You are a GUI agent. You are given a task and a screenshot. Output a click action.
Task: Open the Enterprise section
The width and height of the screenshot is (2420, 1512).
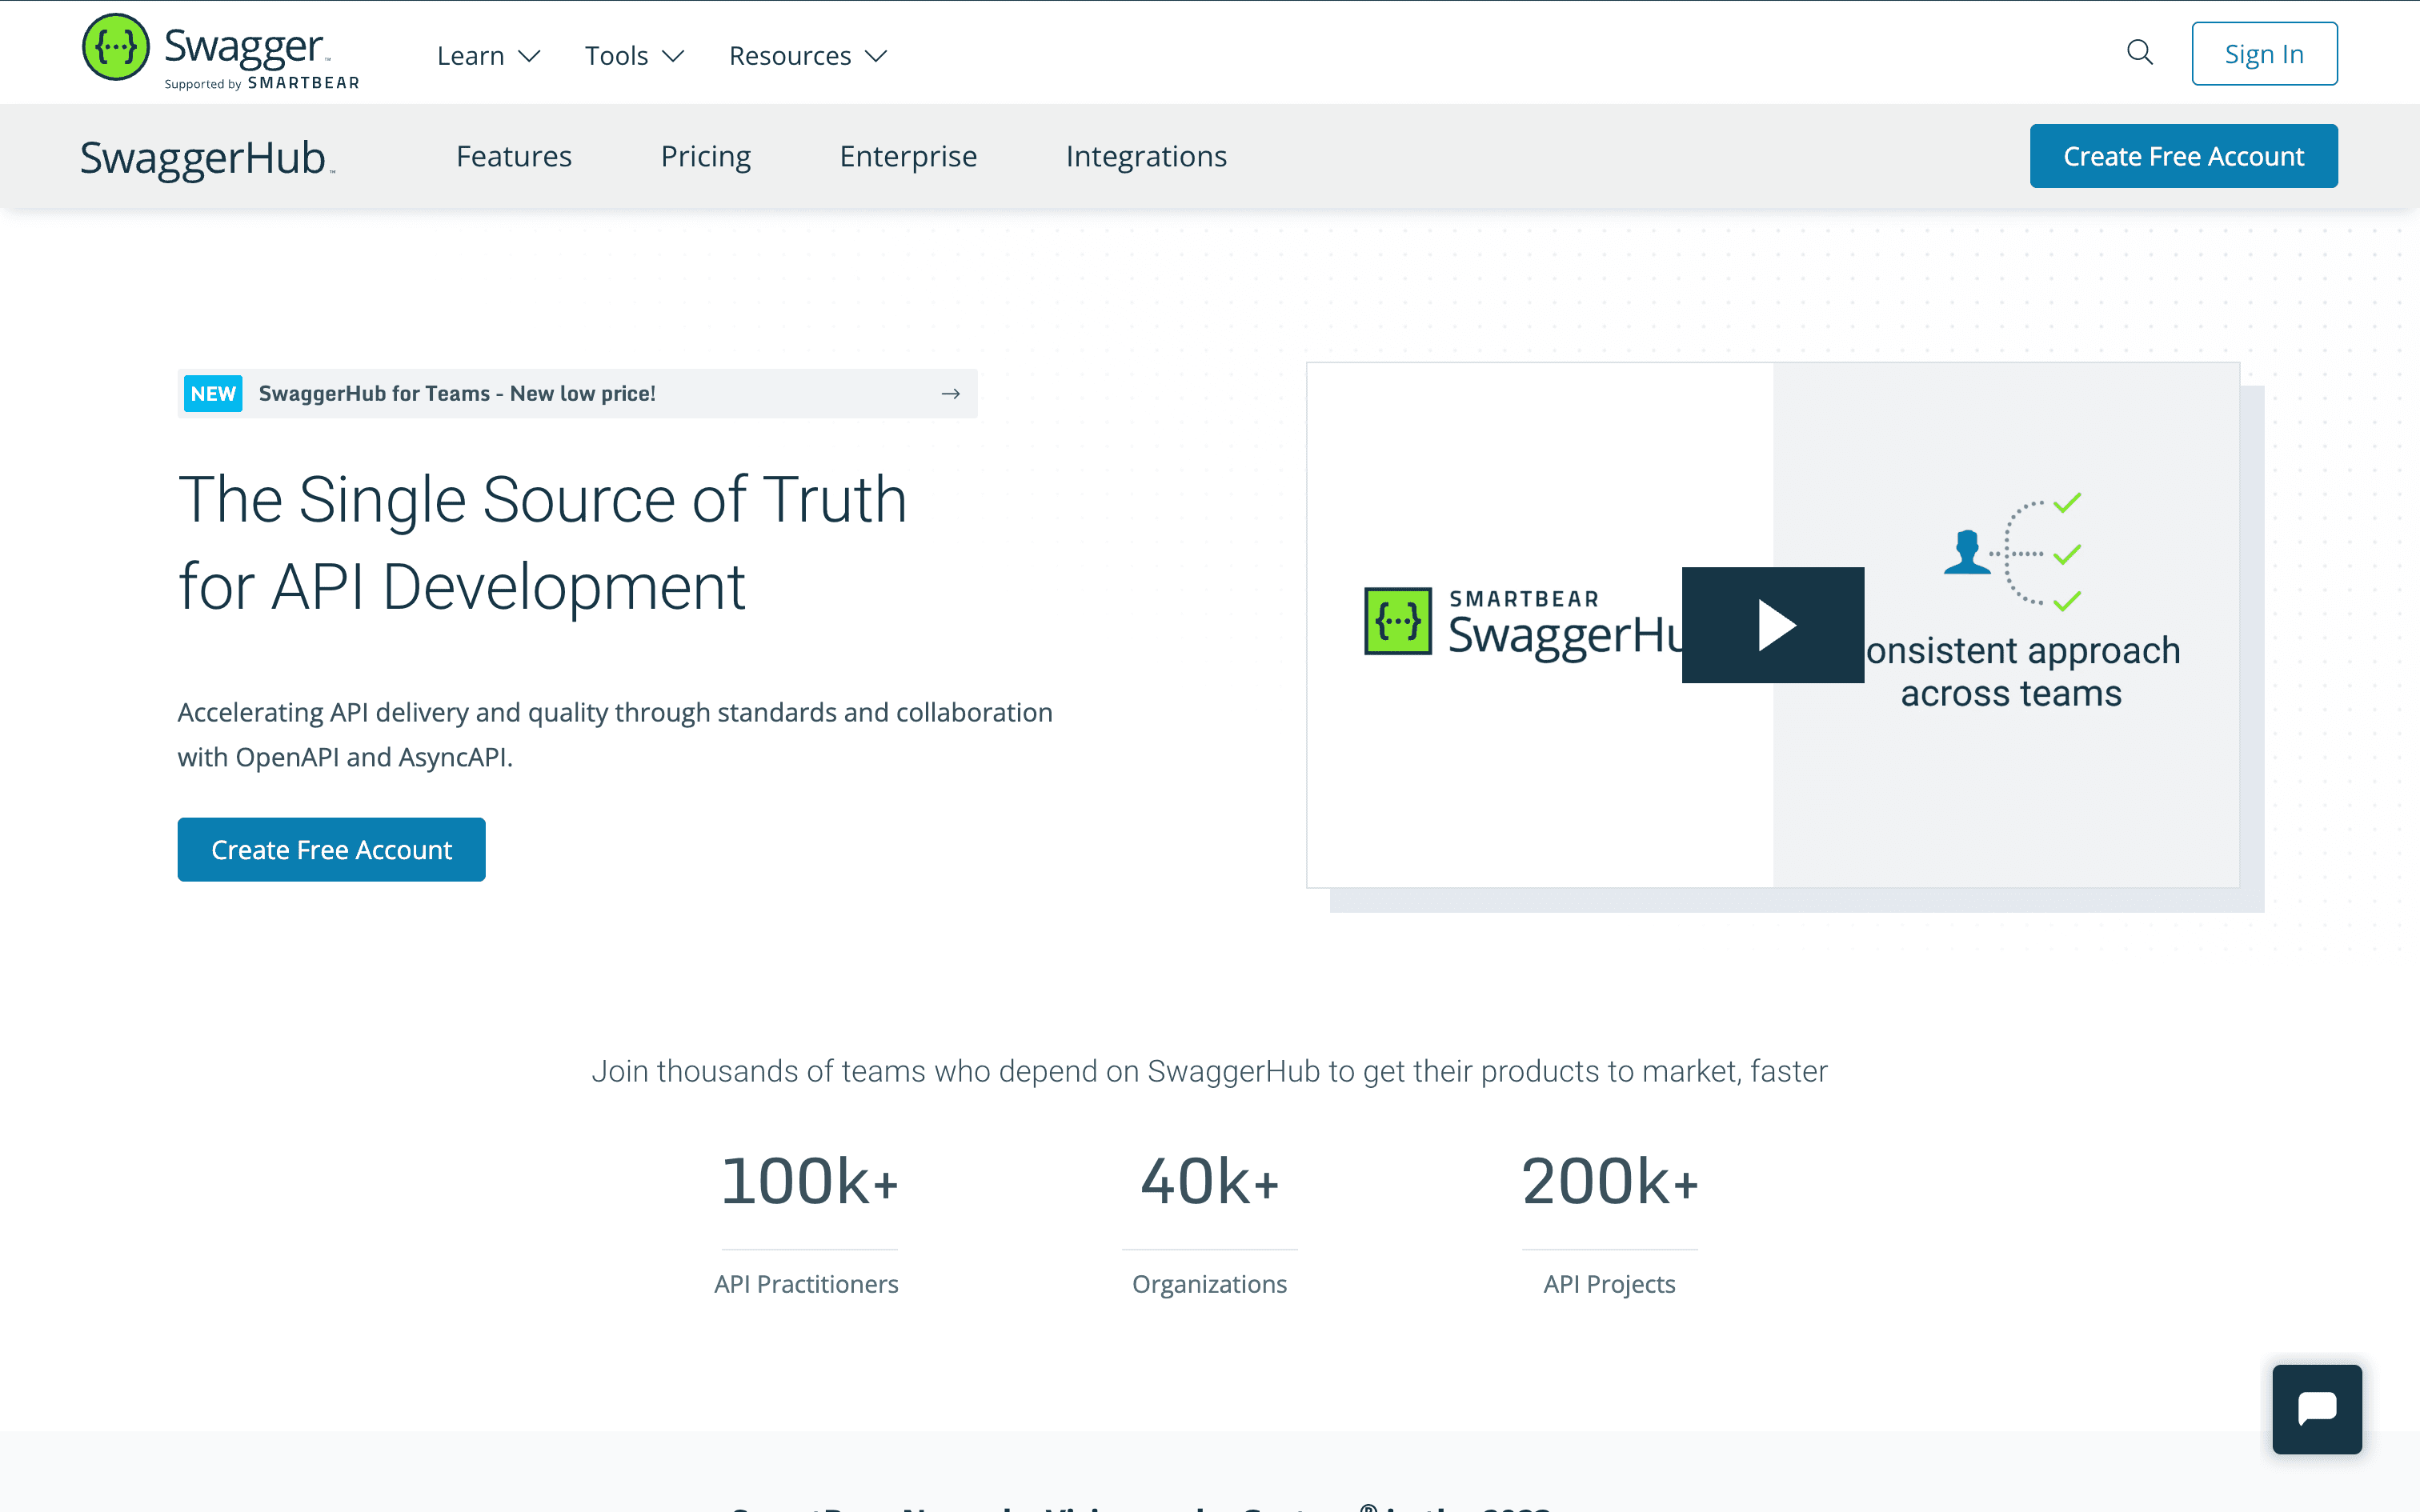click(x=908, y=156)
